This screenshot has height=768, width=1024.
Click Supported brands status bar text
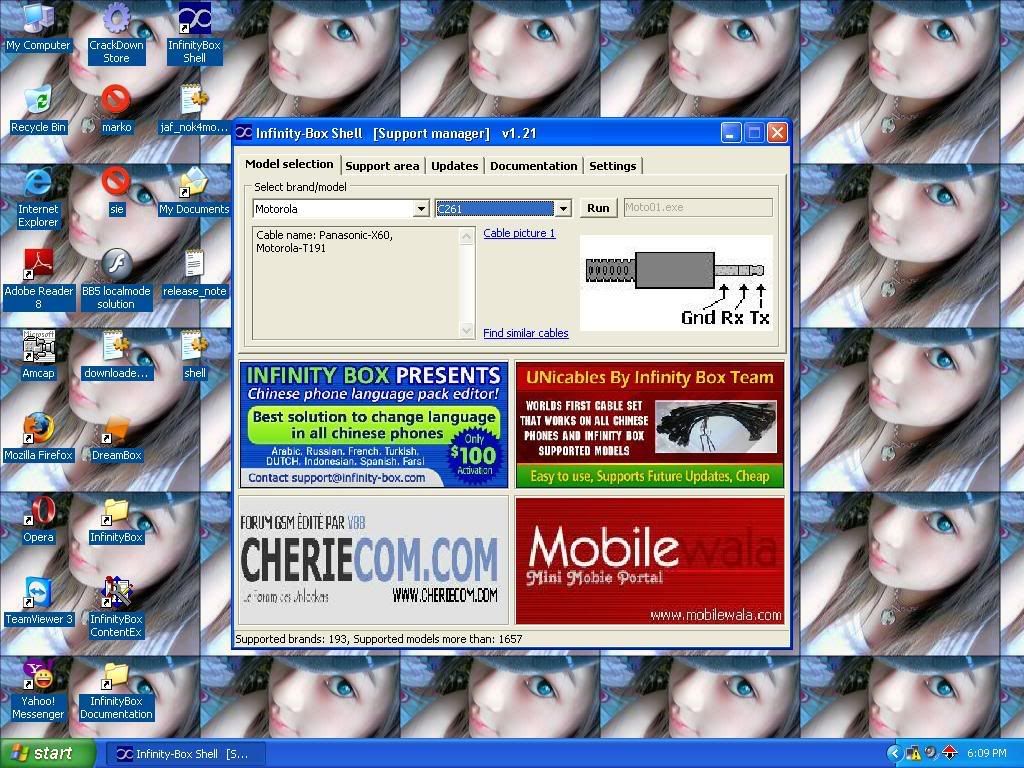pos(379,639)
